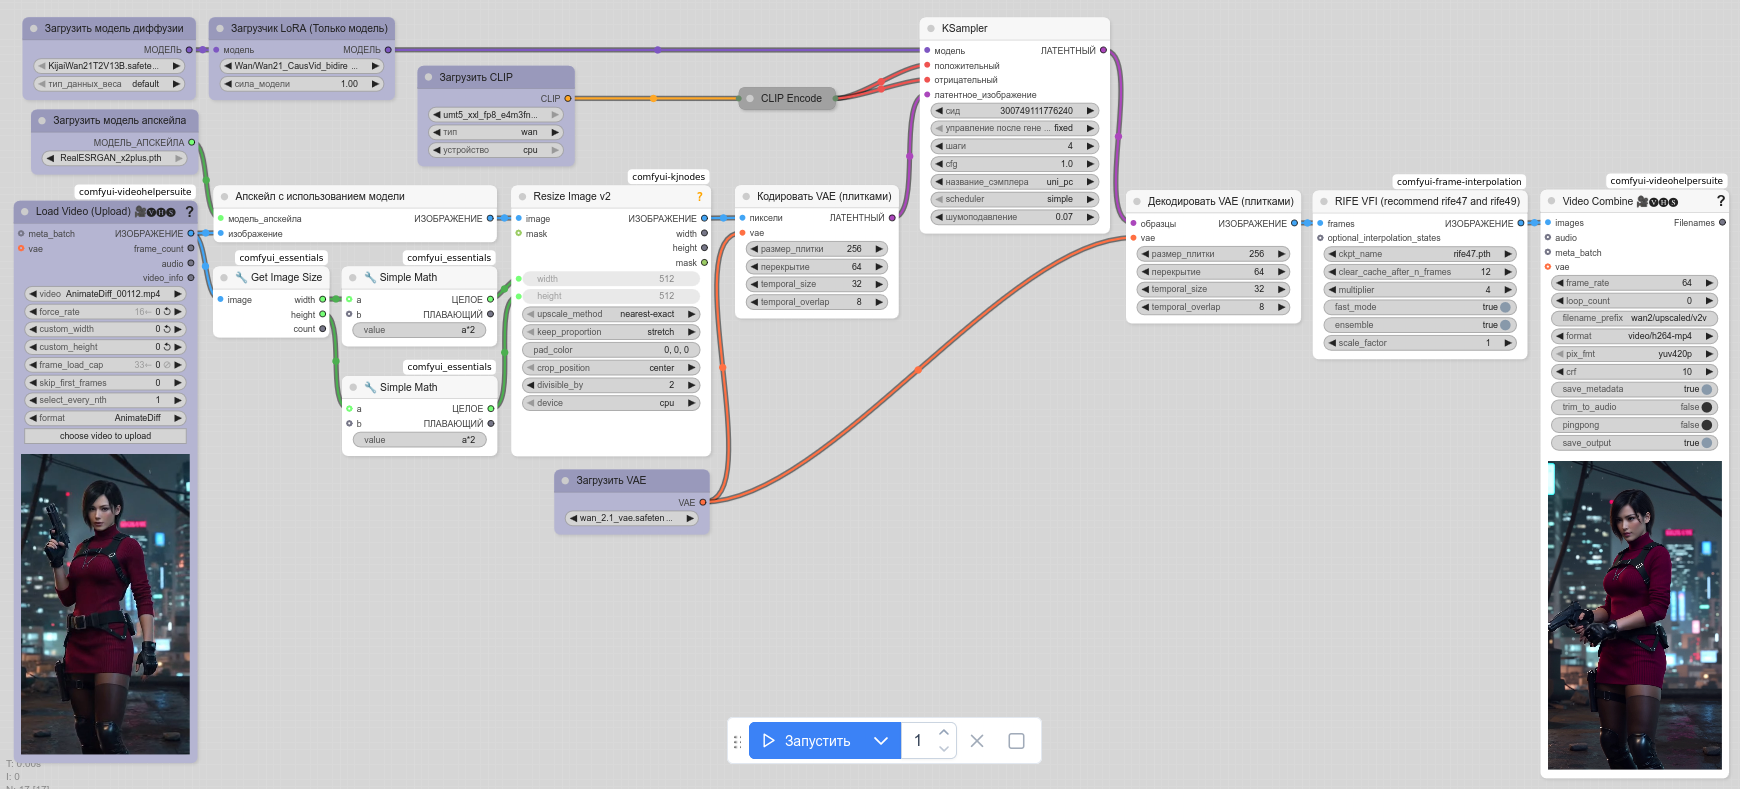This screenshot has width=1740, height=789.
Task: Edit filename_prefix field in Video Combine
Action: tap(1635, 318)
